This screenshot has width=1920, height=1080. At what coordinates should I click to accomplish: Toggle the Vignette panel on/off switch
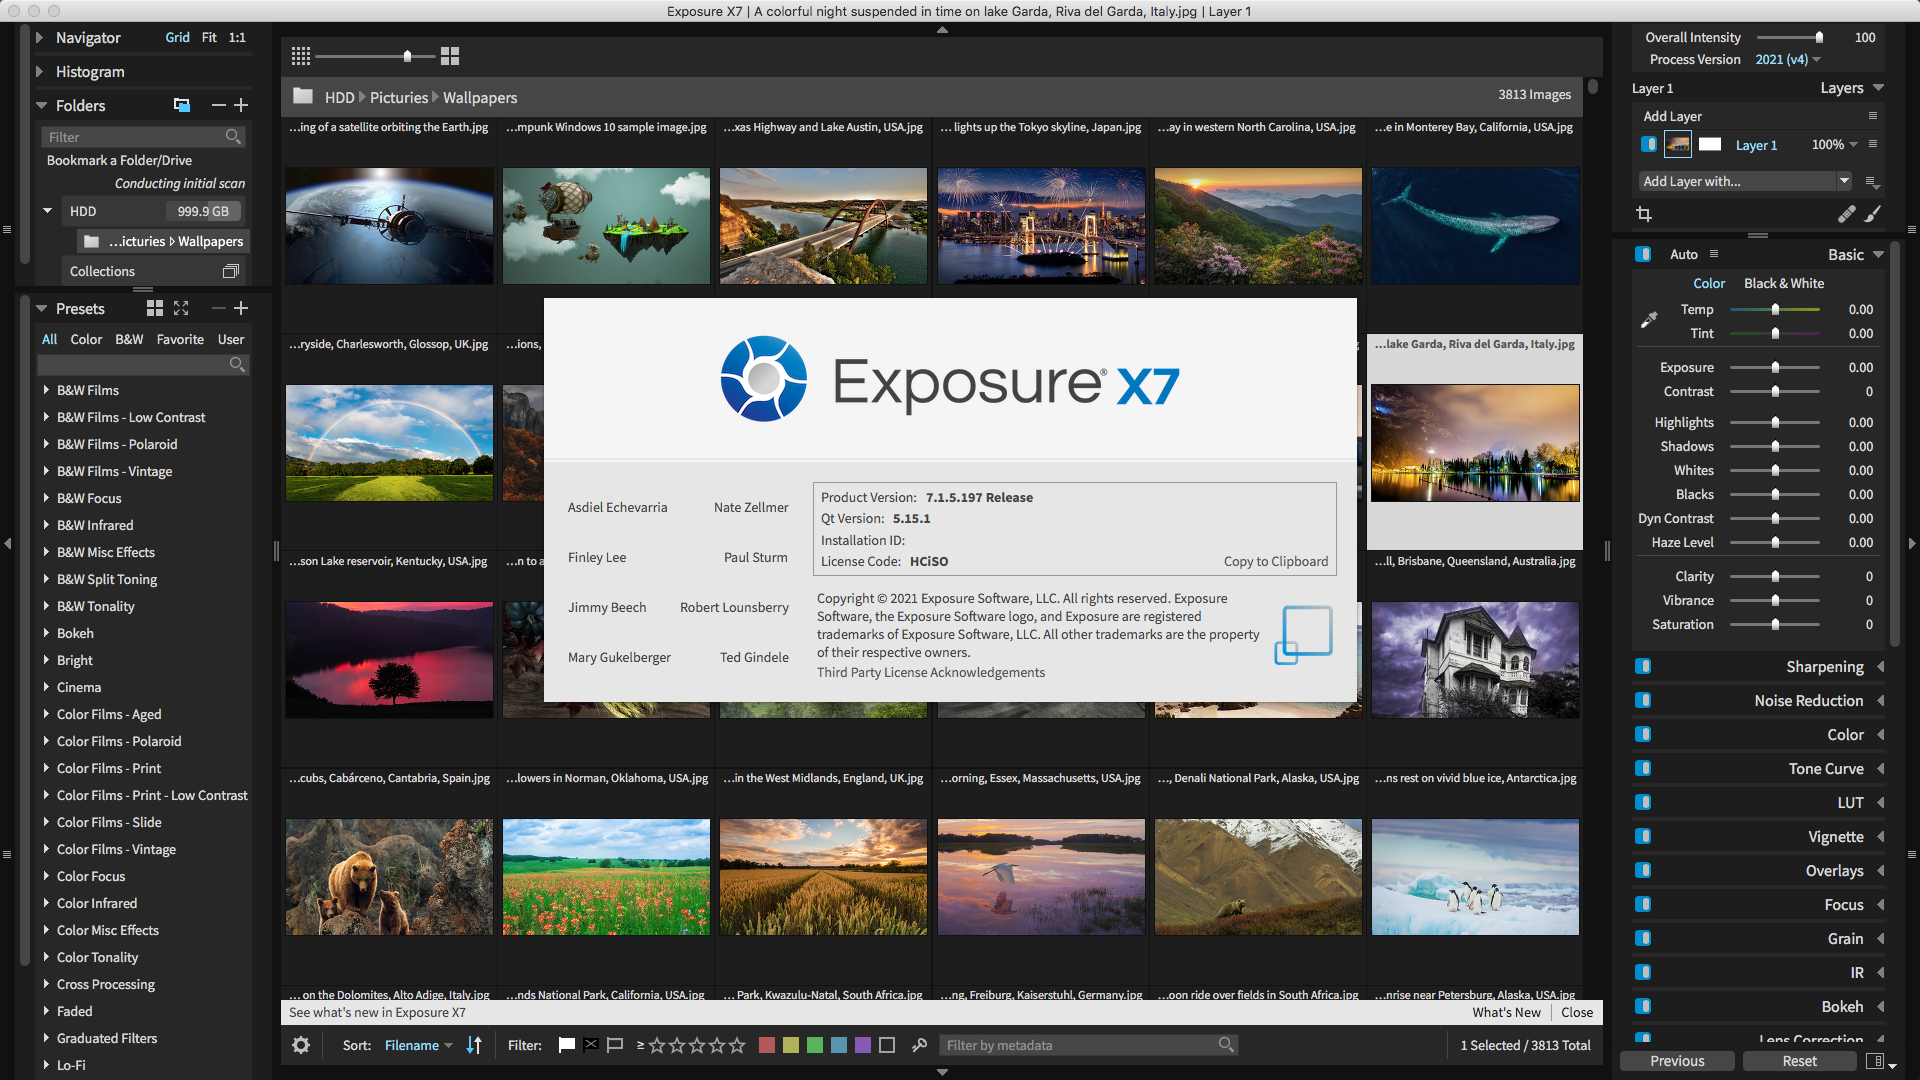click(1643, 837)
